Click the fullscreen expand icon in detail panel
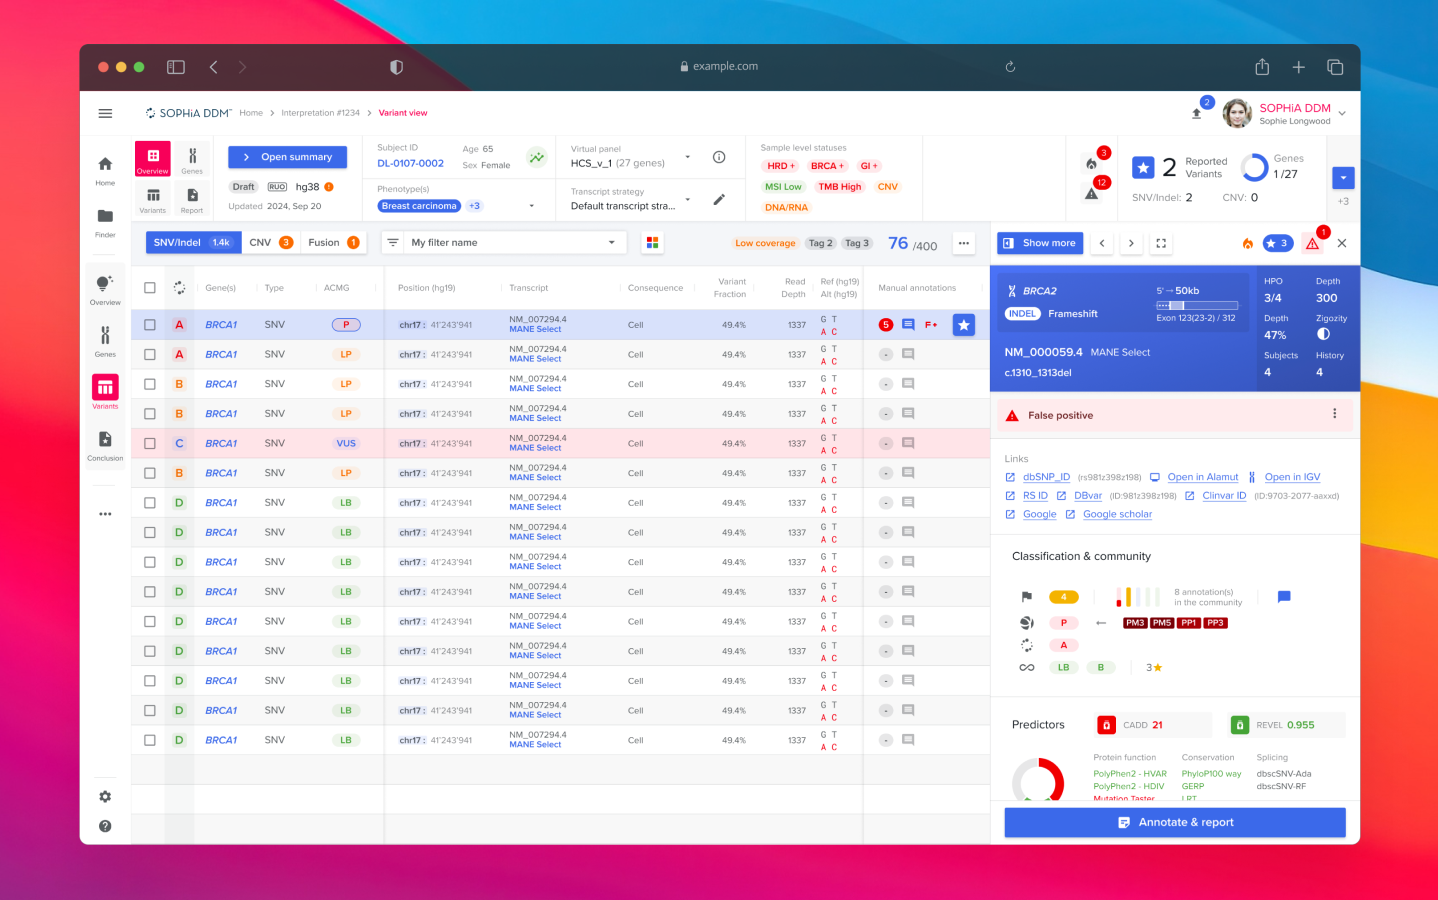This screenshot has width=1438, height=900. tap(1161, 243)
